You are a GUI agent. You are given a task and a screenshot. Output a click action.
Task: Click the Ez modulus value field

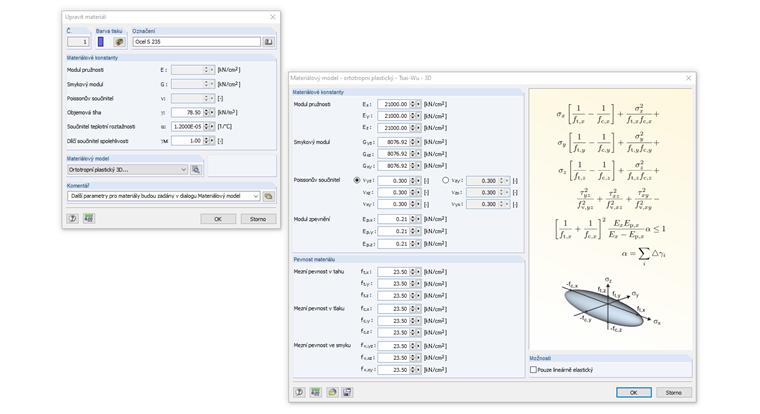[x=394, y=128]
